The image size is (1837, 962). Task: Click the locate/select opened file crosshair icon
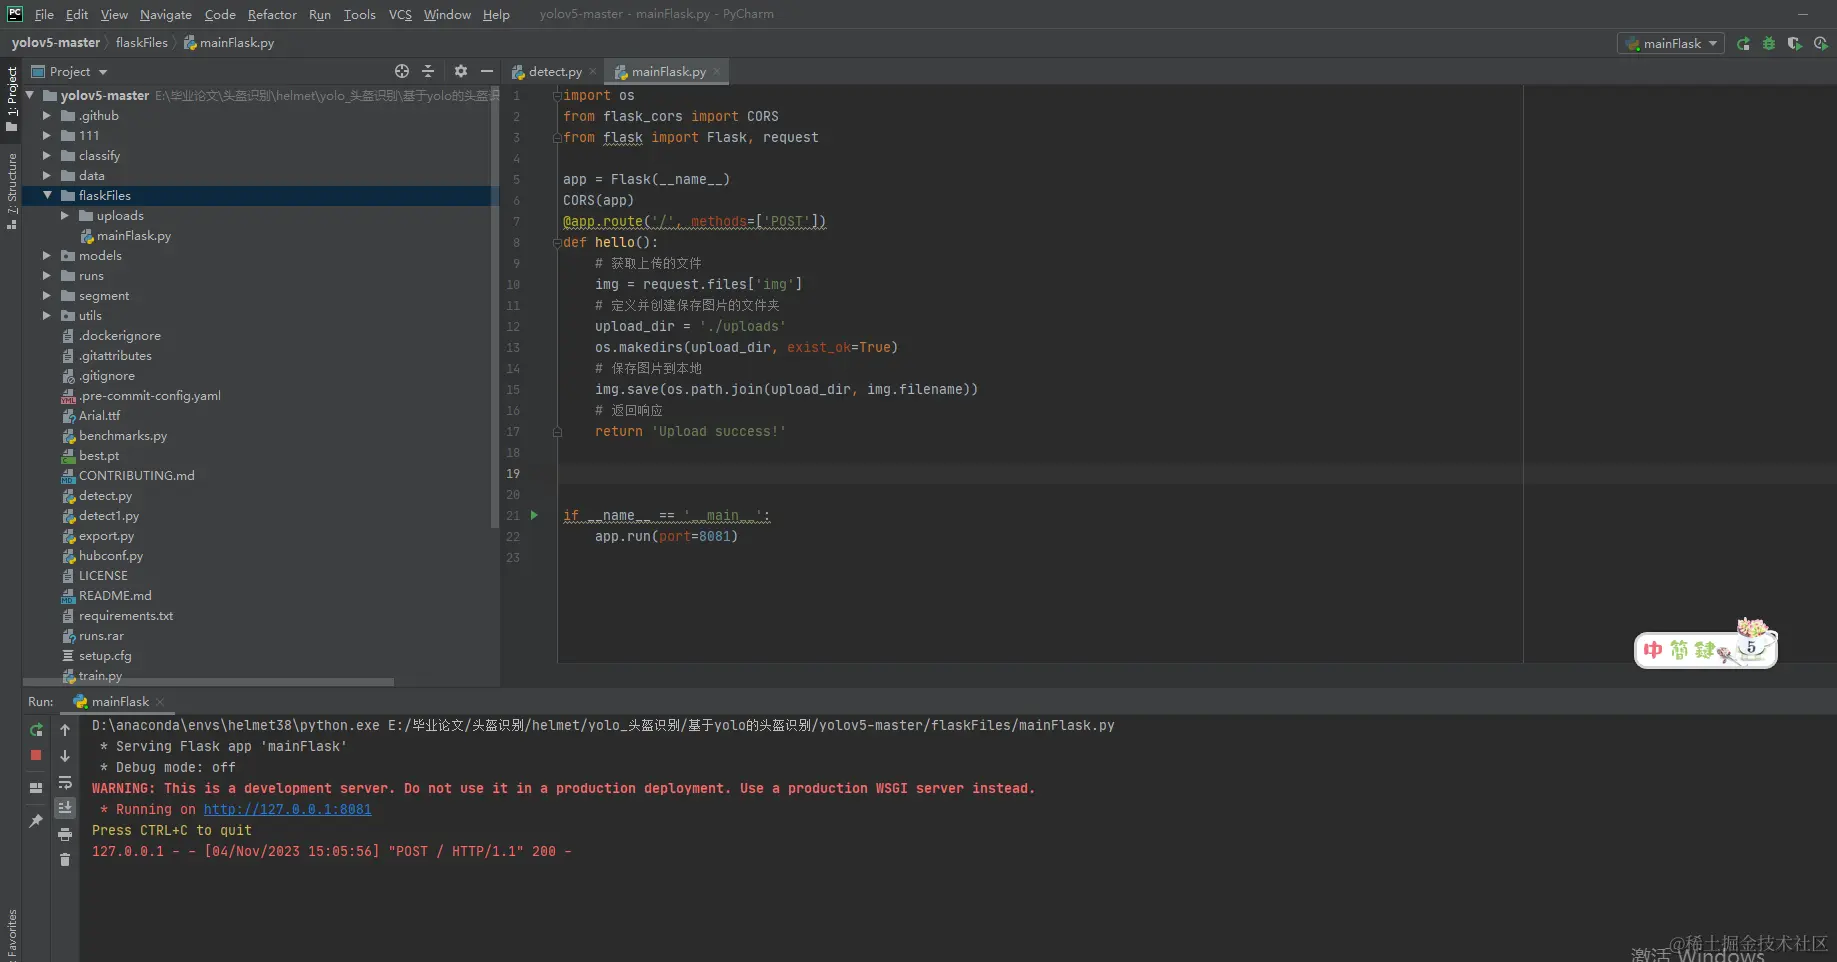click(x=402, y=71)
